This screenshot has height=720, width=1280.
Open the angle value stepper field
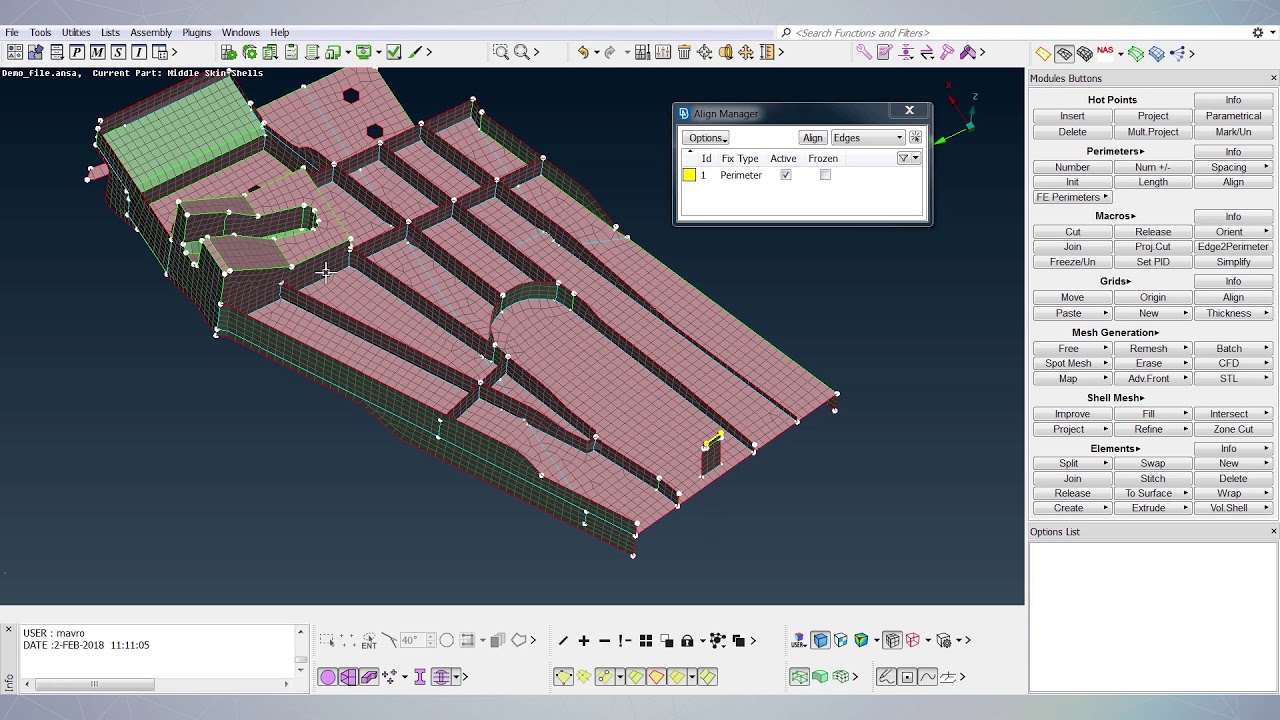(x=420, y=641)
